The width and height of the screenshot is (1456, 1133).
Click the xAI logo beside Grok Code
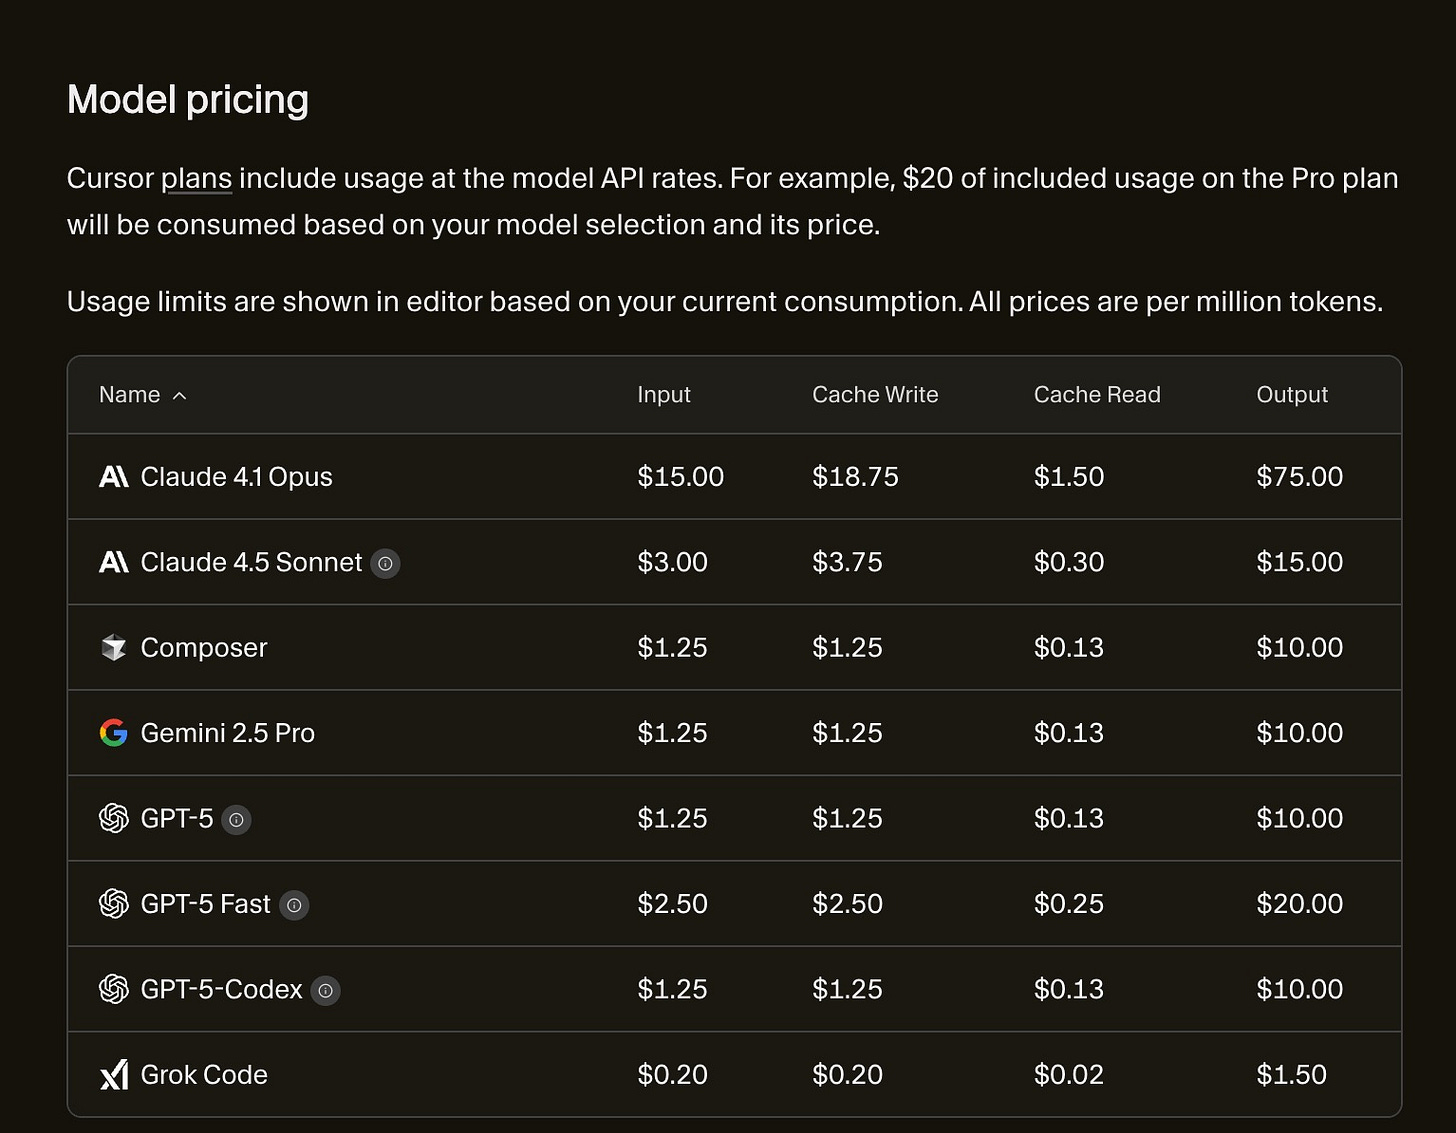[x=114, y=1075]
